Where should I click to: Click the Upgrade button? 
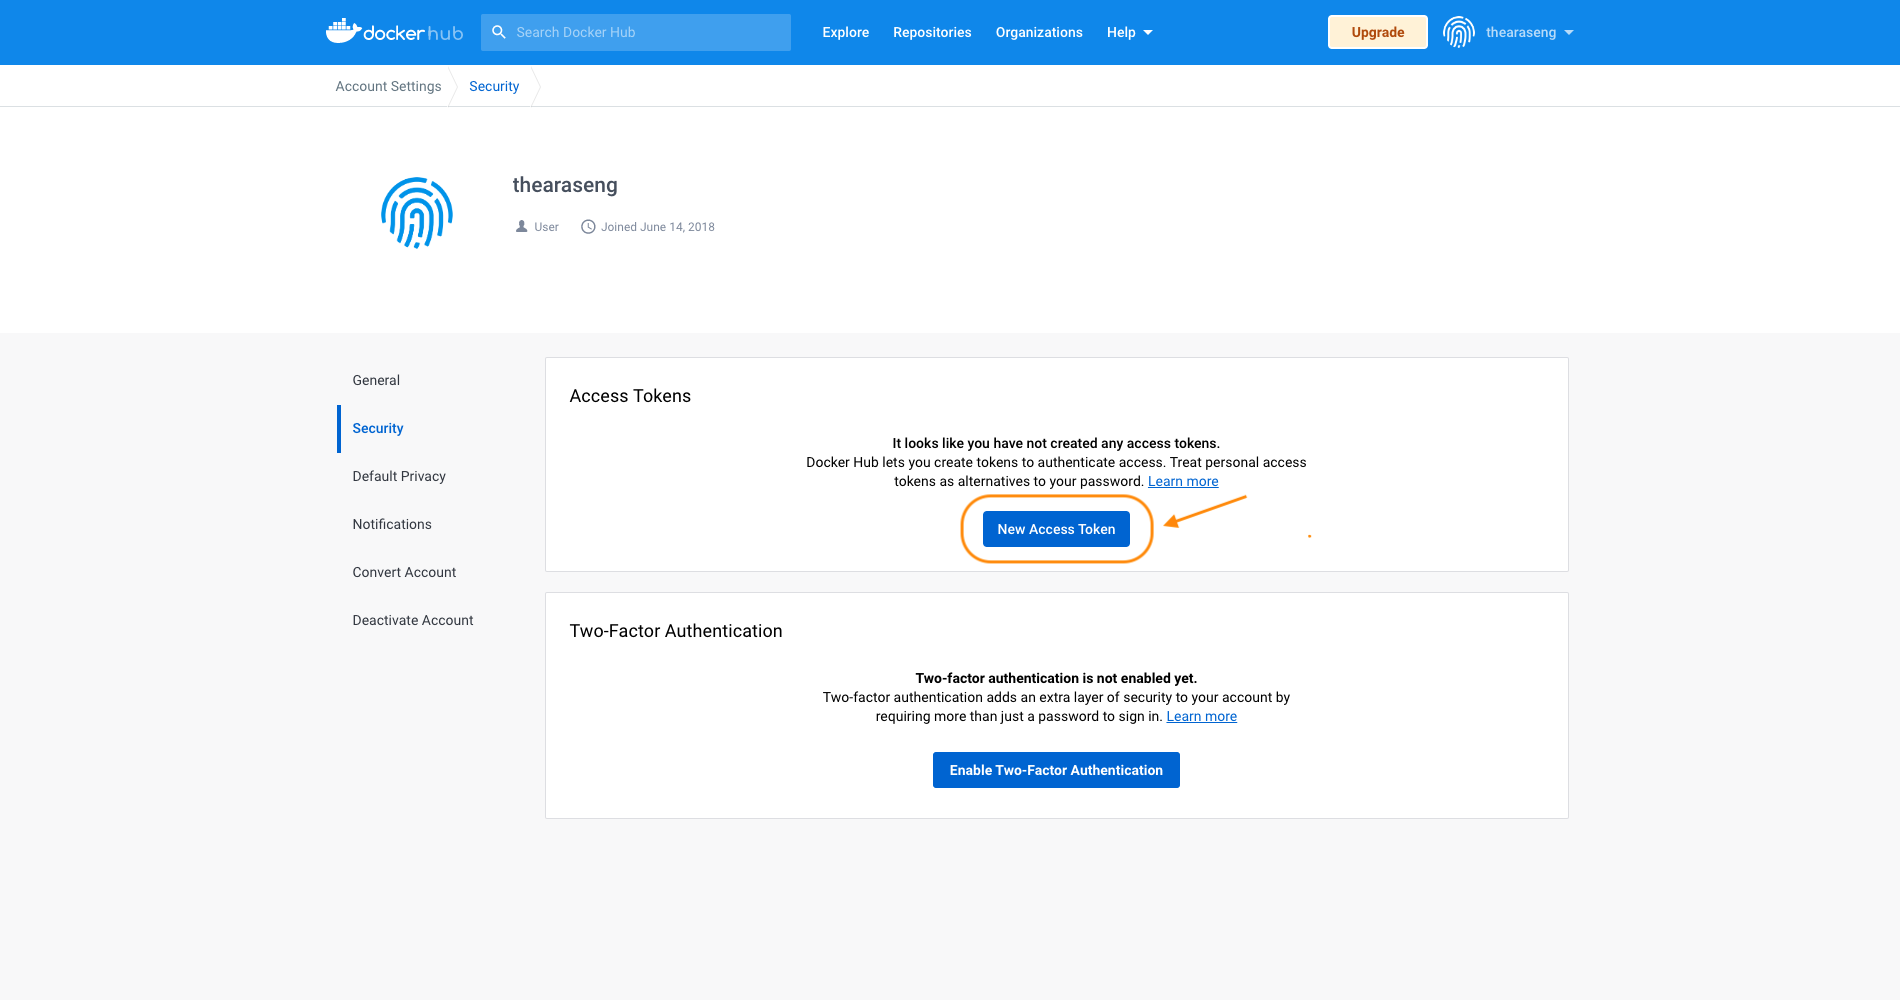click(1377, 32)
